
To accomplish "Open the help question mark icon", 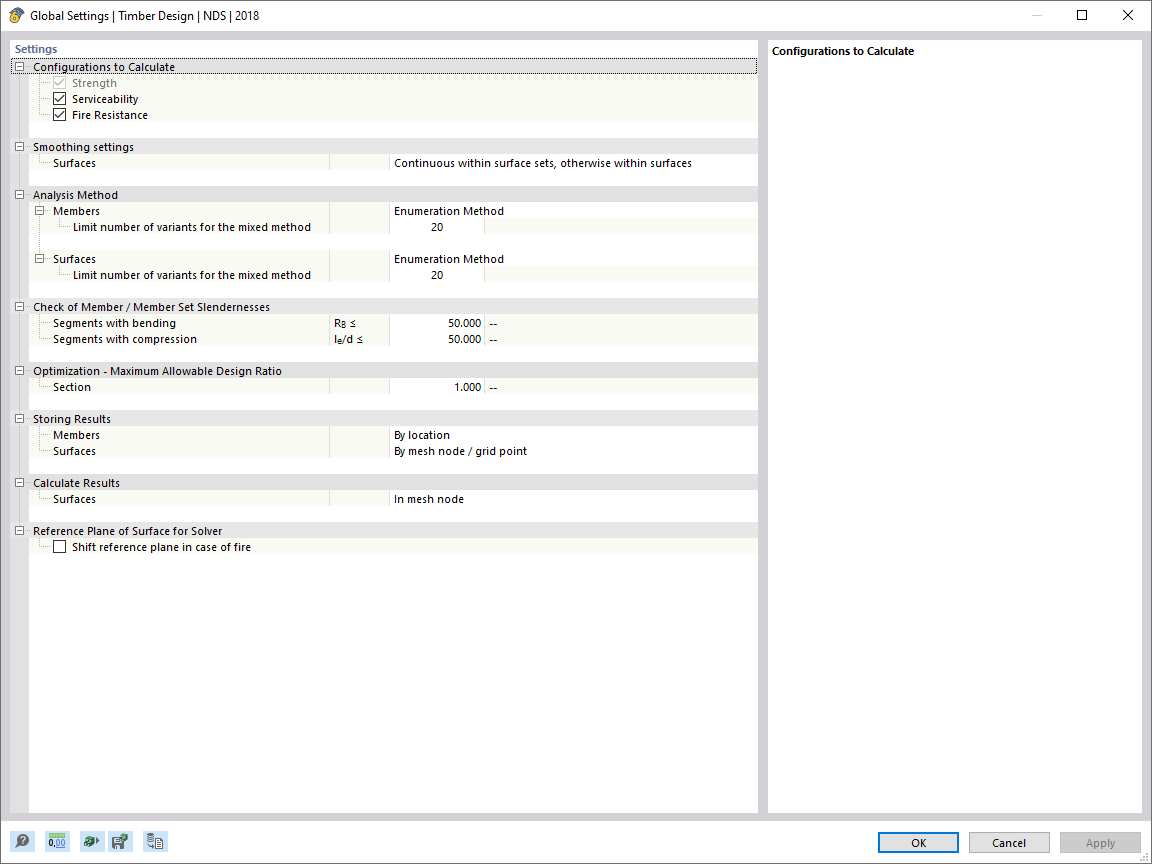I will click(22, 841).
